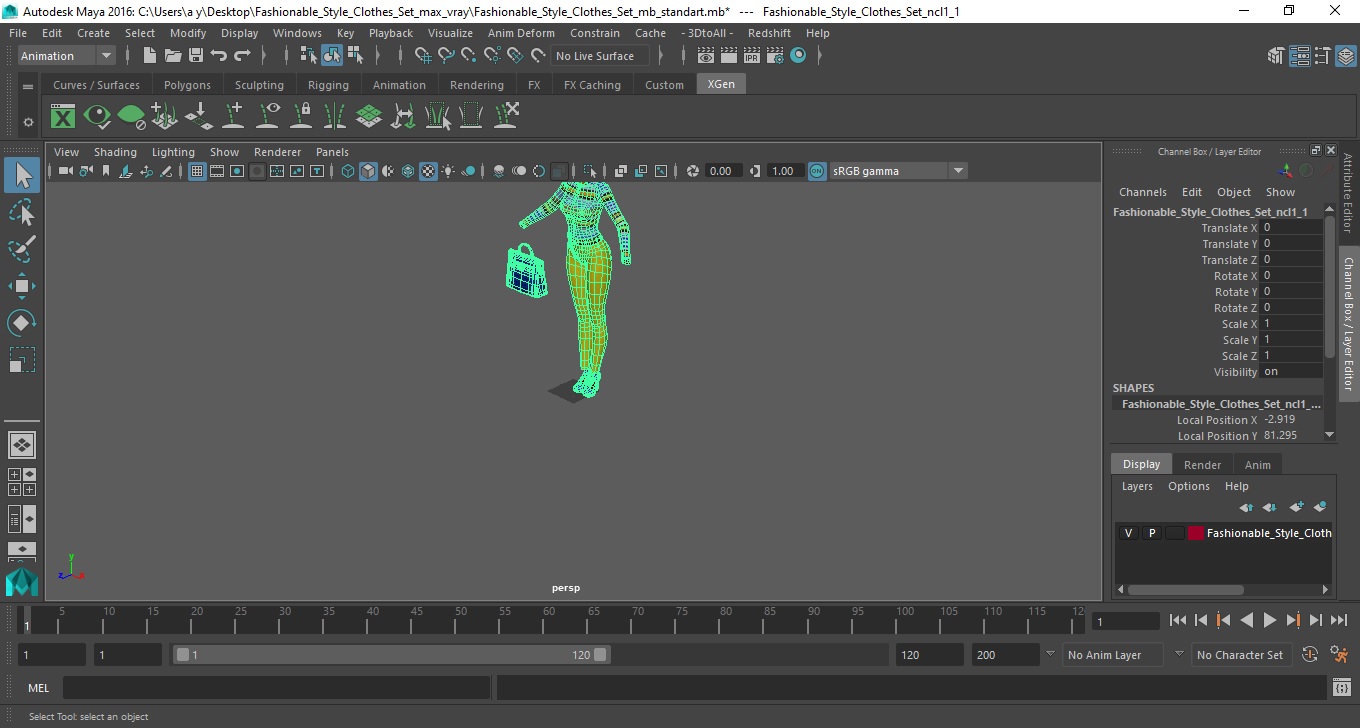The width and height of the screenshot is (1360, 728).
Task: Click the XGen delete guides icon with X
Action: pos(505,116)
